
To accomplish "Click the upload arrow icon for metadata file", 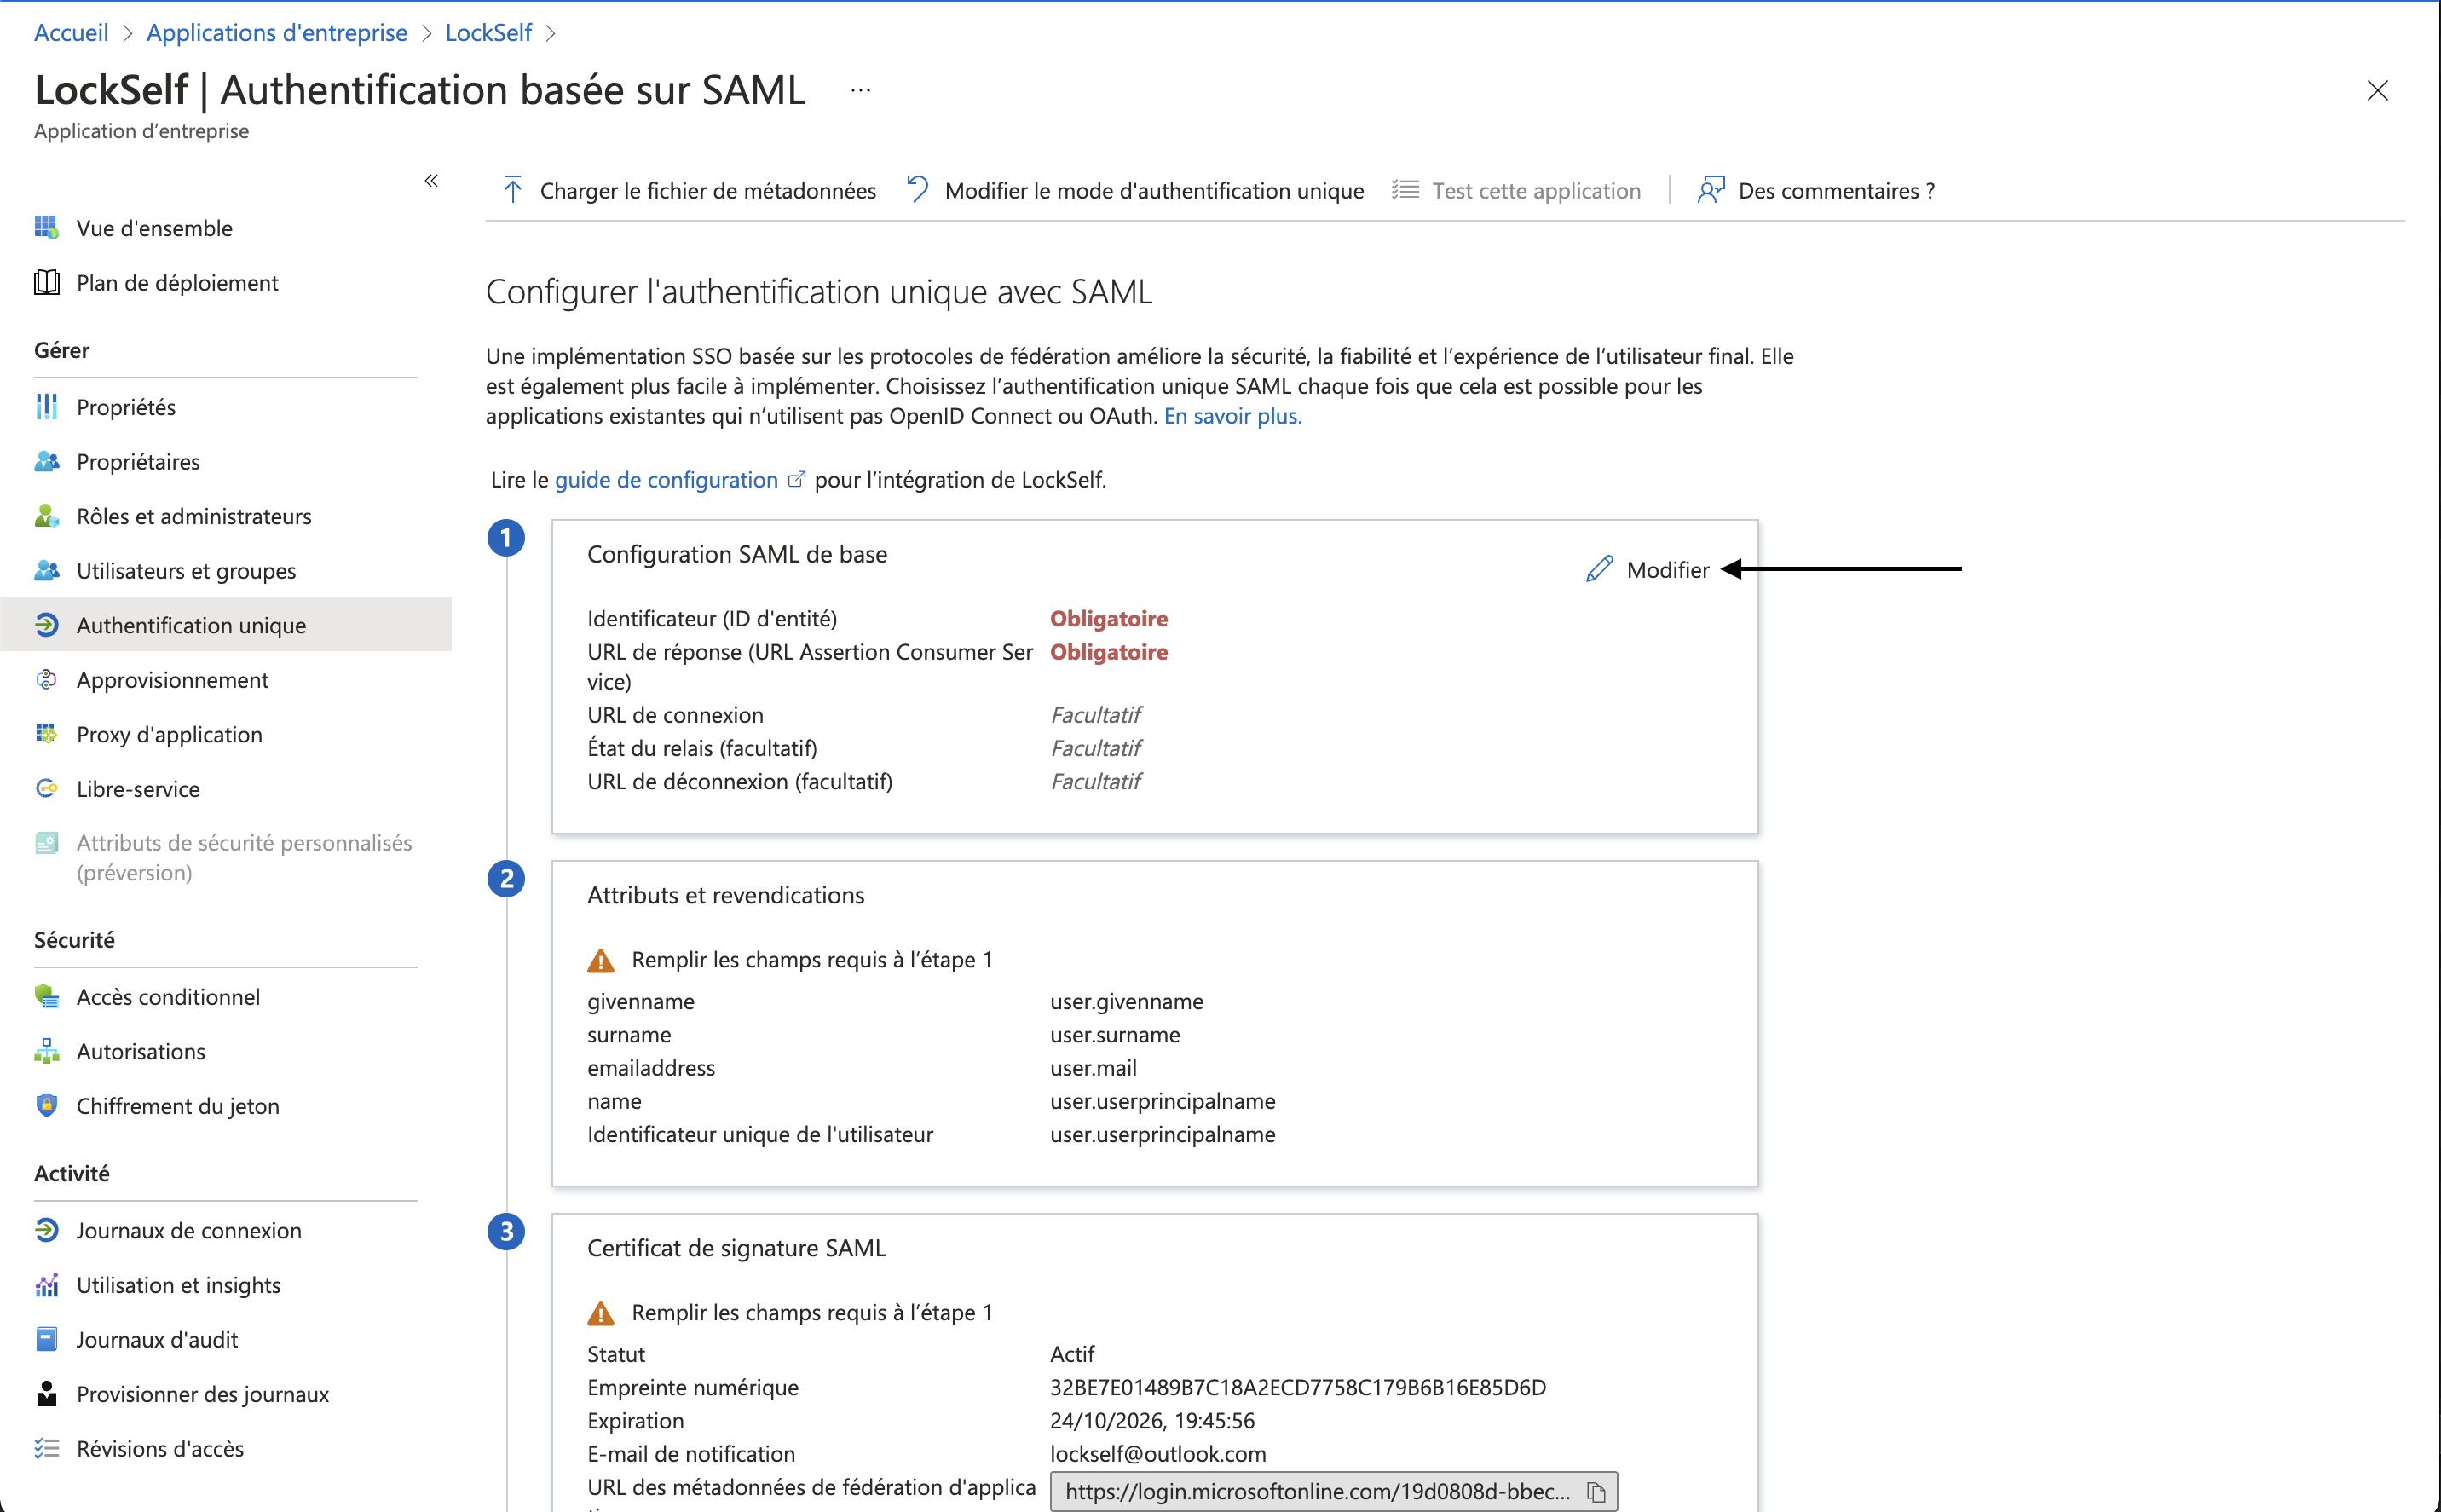I will click(513, 190).
